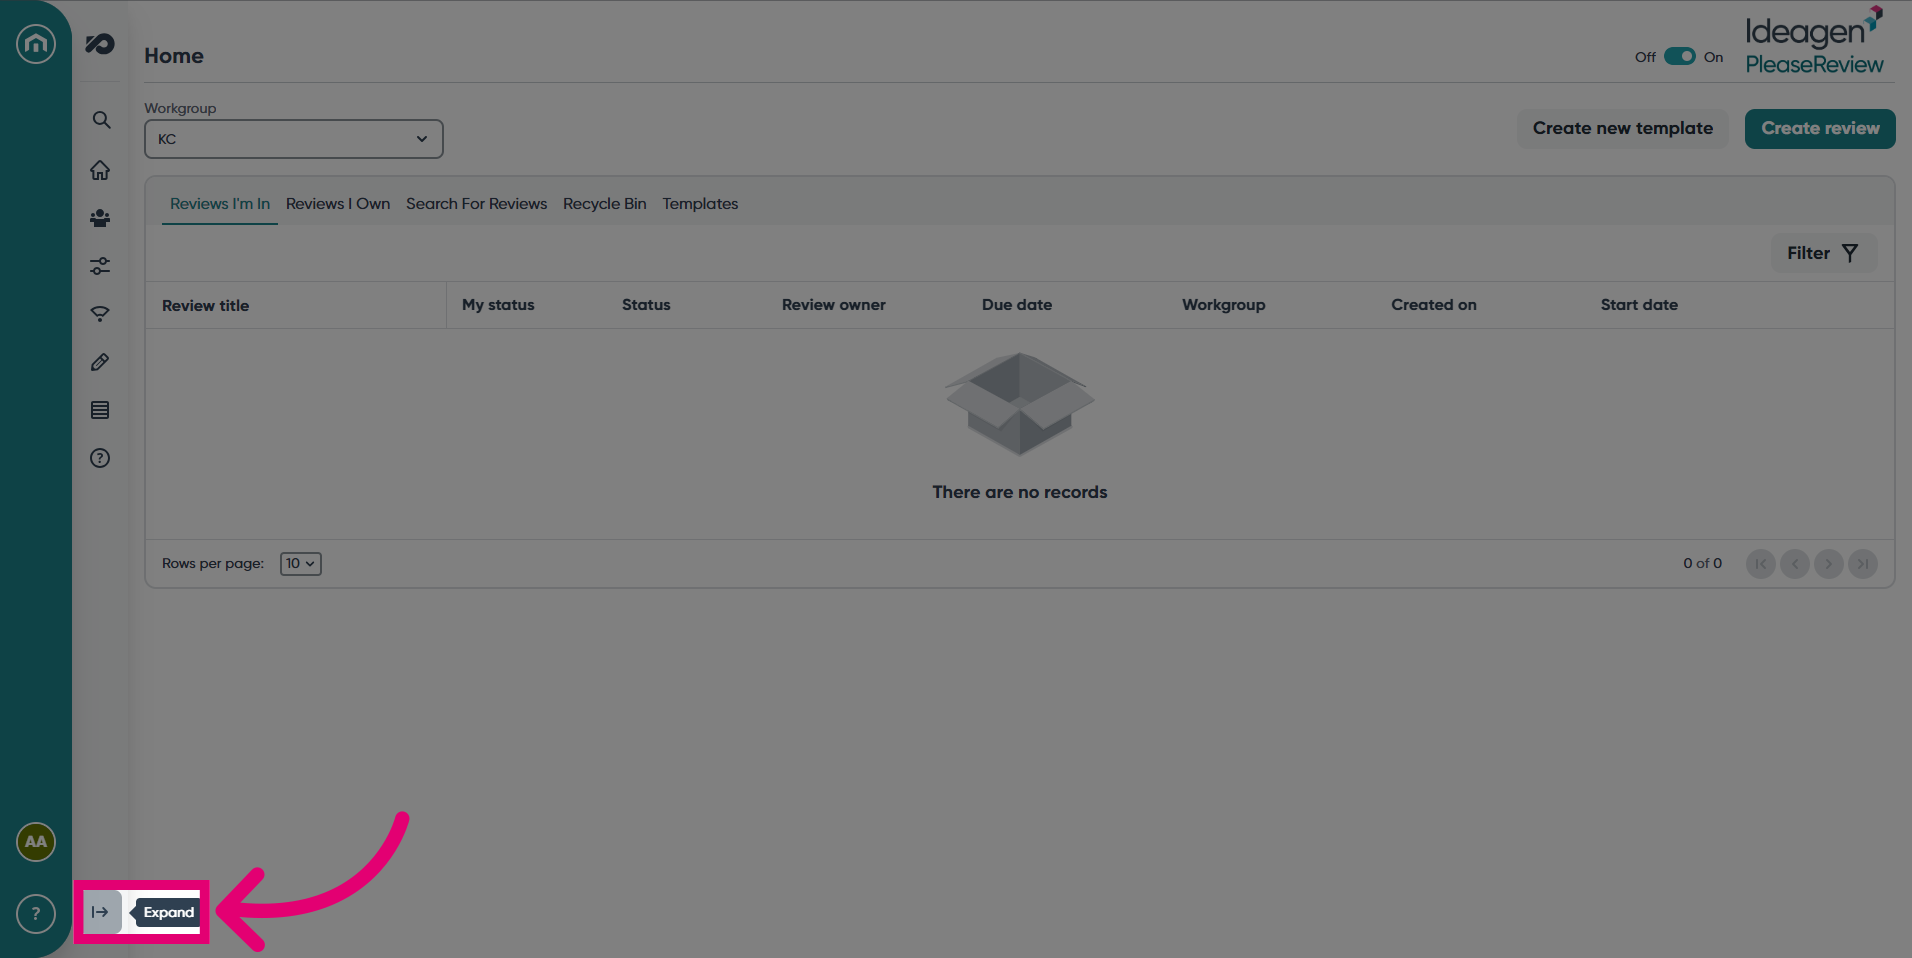Sort by Review title column header
The image size is (1912, 958).
coord(206,306)
